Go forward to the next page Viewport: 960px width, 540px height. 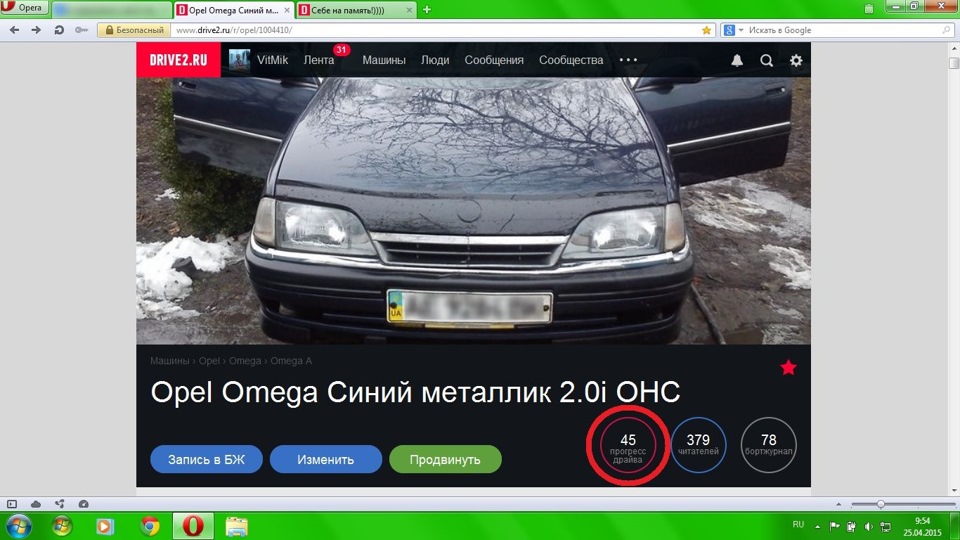[x=36, y=29]
